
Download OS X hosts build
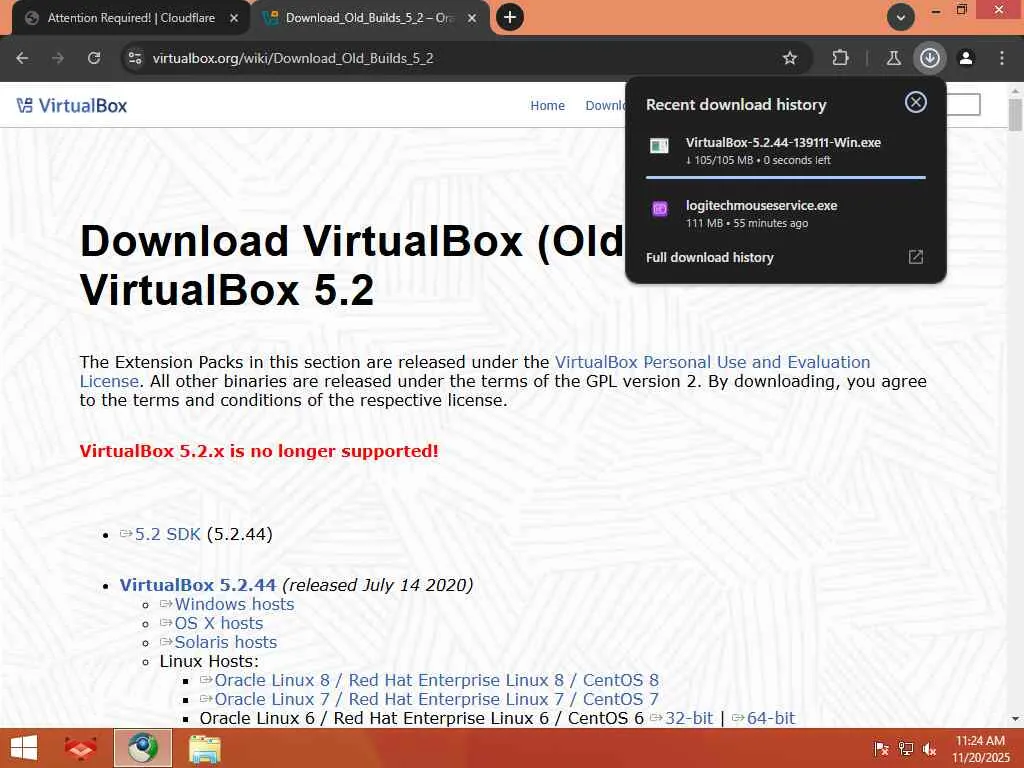click(x=219, y=623)
